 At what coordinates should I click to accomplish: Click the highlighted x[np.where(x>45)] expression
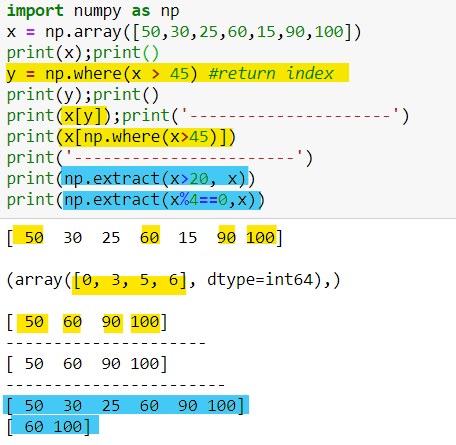tap(147, 137)
